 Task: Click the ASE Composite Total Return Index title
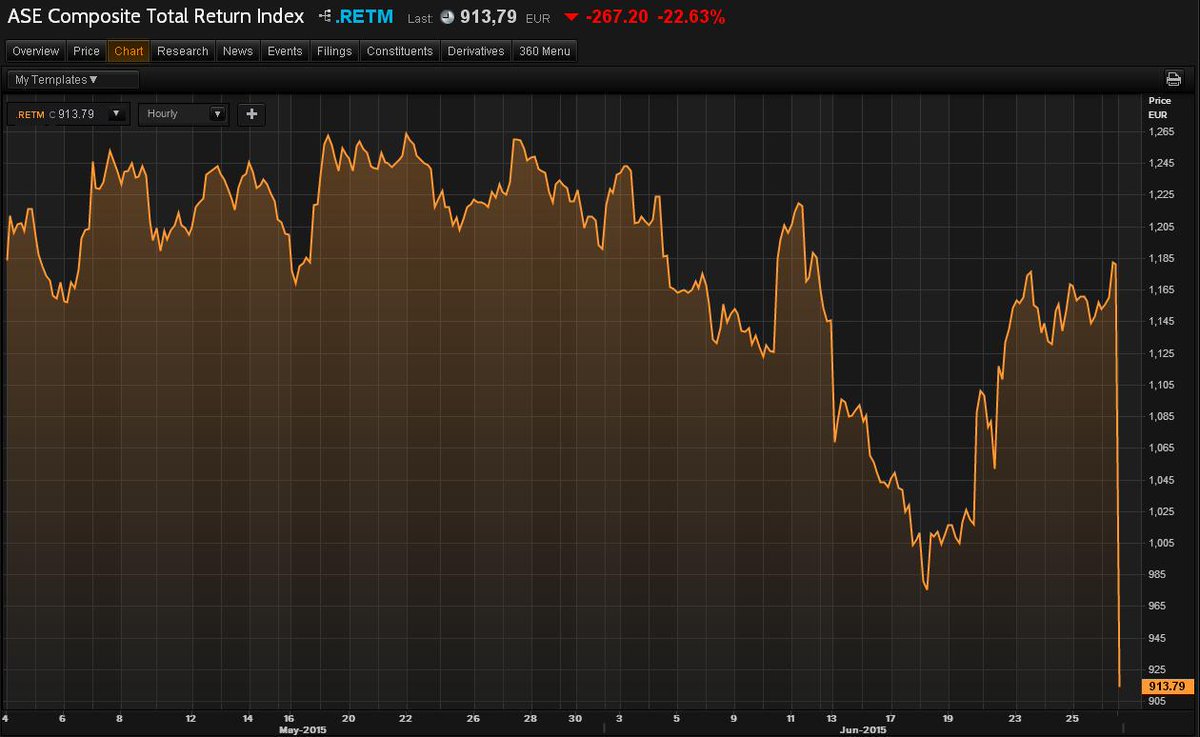(x=156, y=17)
